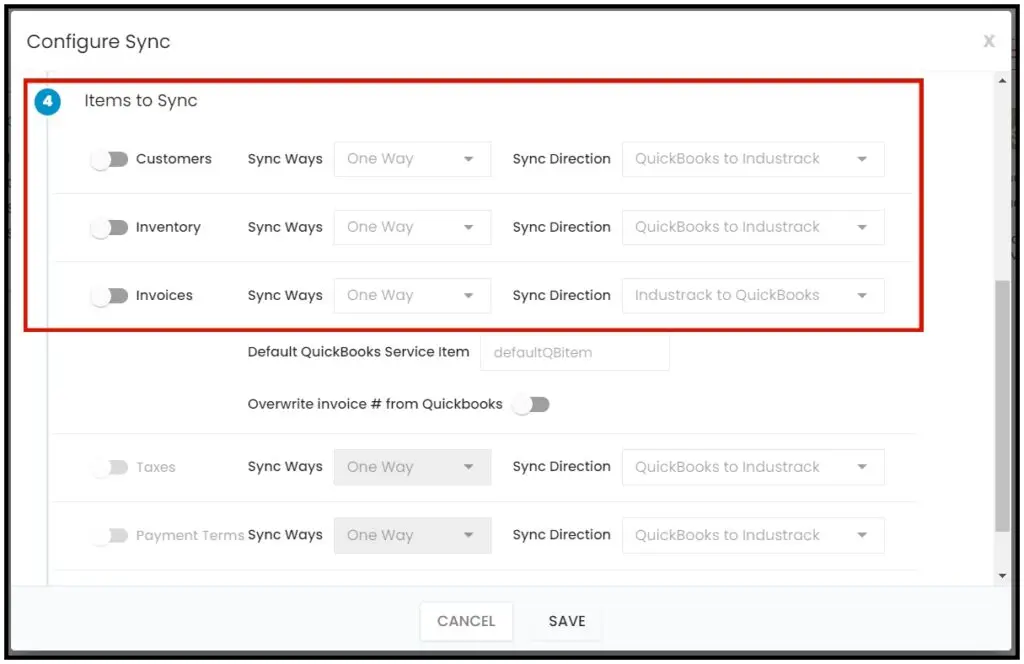Open Taxes Sync Direction dropdown

tap(753, 467)
